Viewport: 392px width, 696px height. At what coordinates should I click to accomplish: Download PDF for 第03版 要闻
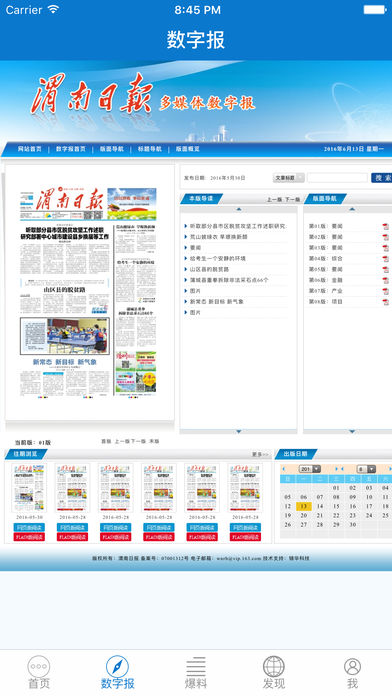click(x=385, y=248)
